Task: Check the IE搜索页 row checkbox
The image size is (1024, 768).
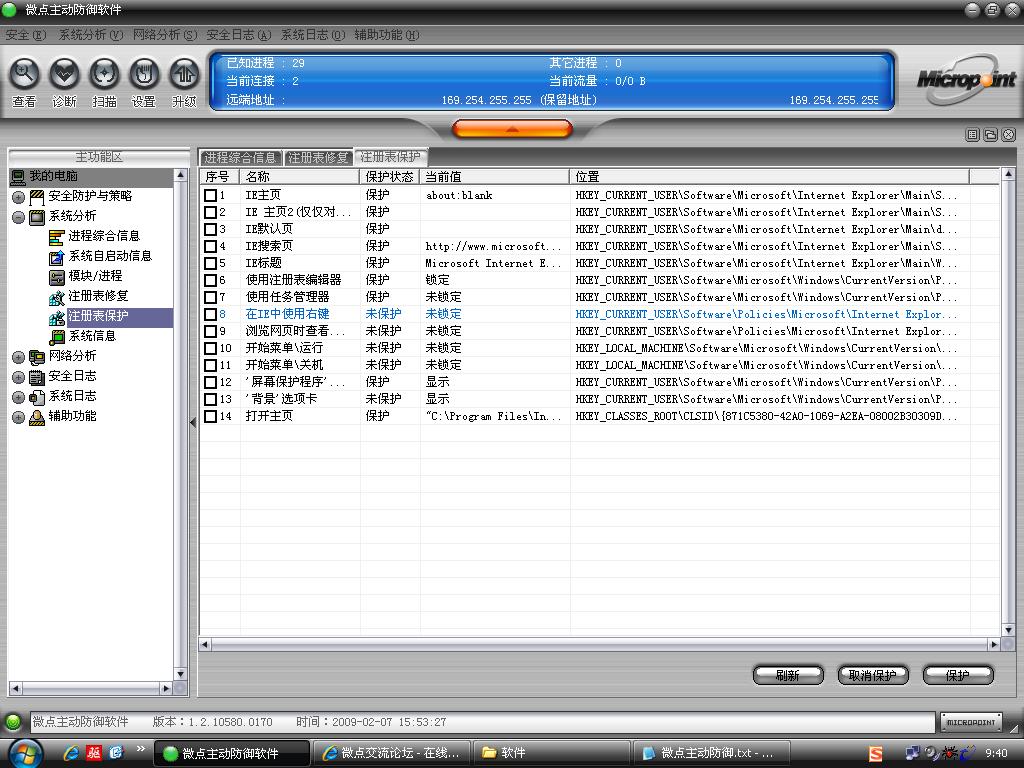Action: [x=210, y=246]
